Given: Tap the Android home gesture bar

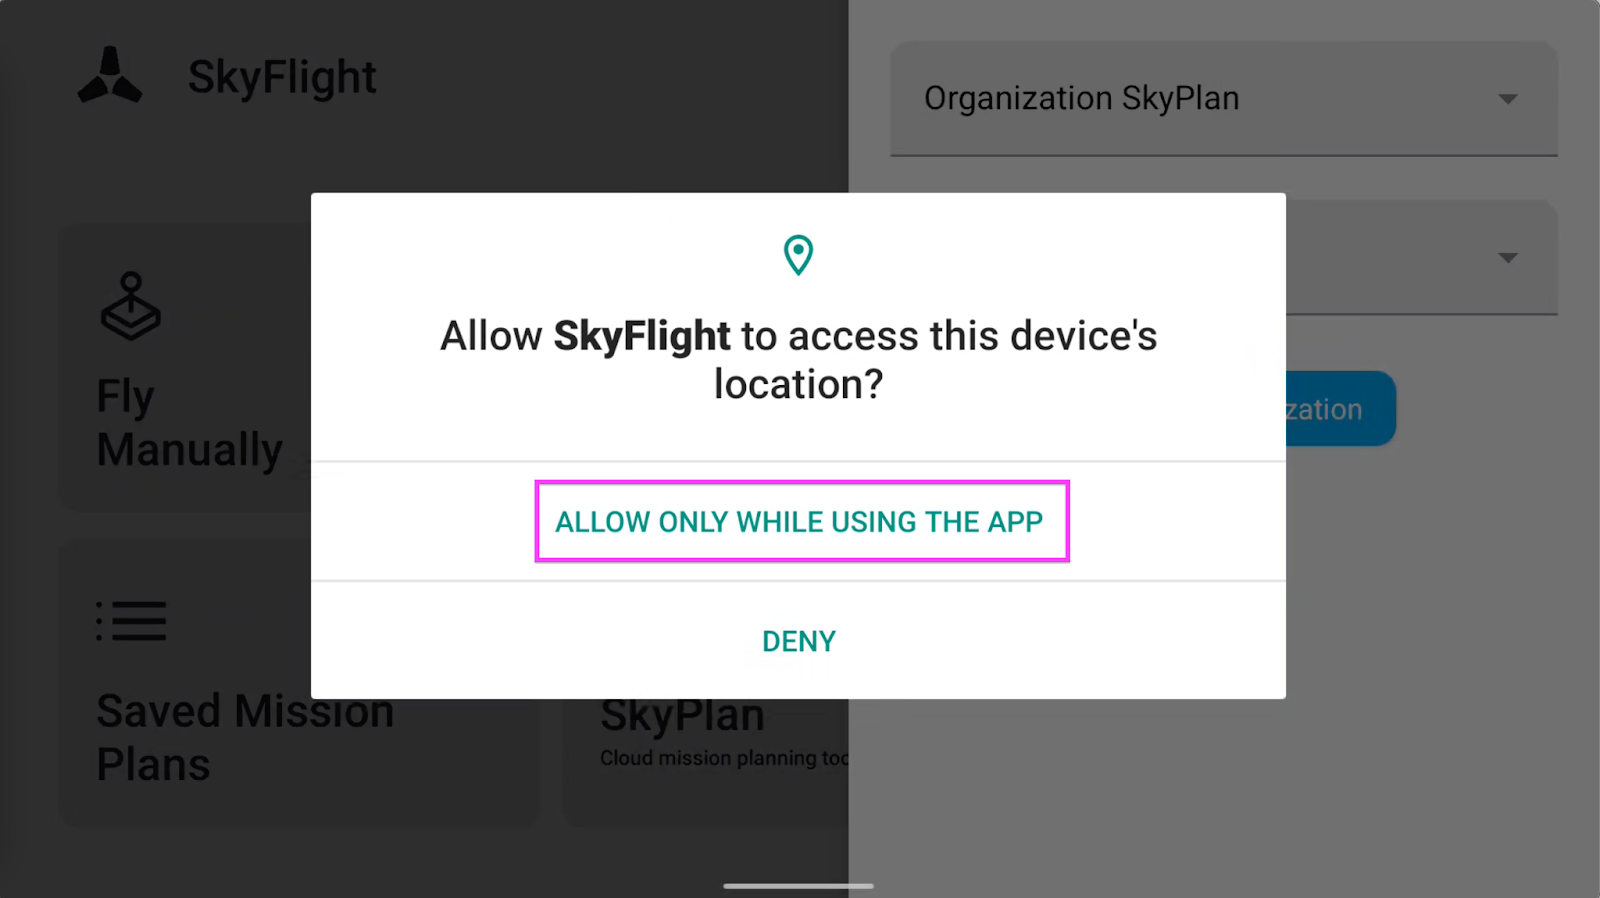Looking at the screenshot, I should (x=799, y=886).
